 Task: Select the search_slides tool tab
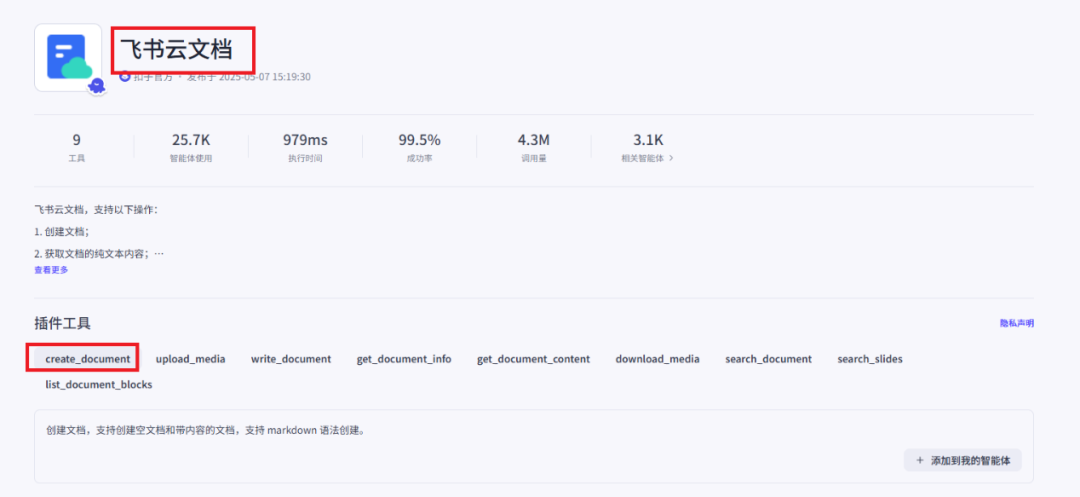870,359
